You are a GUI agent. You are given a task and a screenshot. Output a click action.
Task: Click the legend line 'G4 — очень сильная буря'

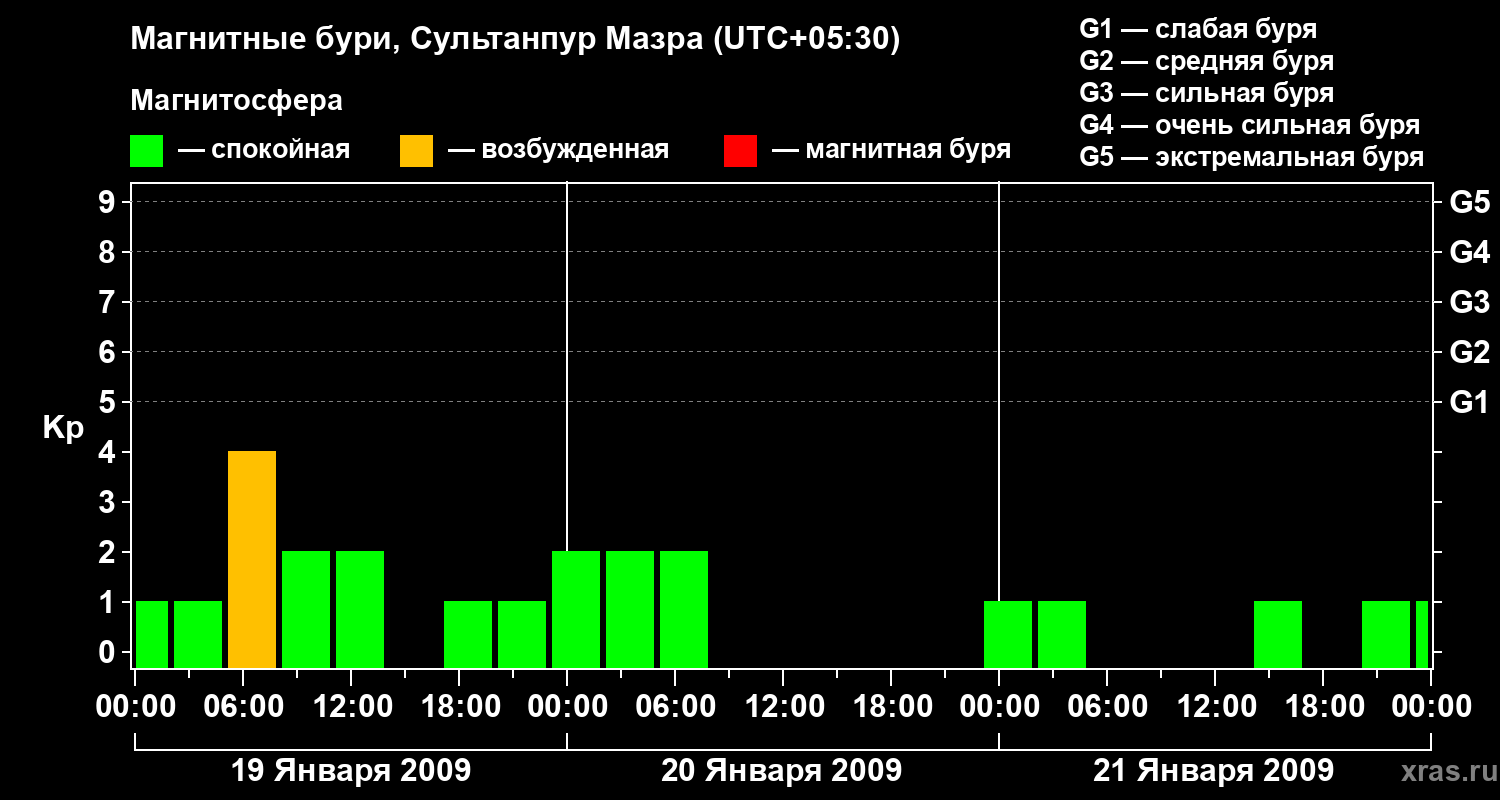click(x=1250, y=125)
